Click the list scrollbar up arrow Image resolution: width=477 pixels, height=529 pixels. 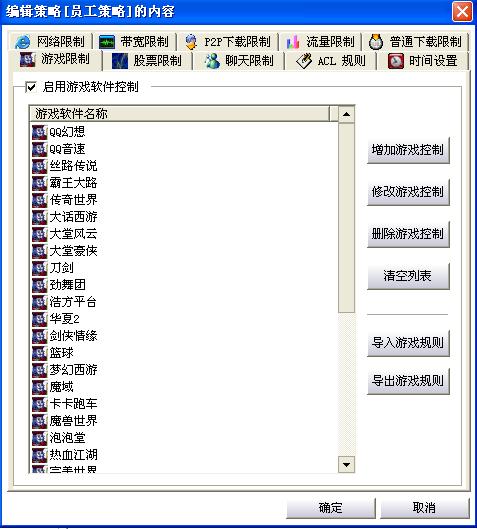346,114
